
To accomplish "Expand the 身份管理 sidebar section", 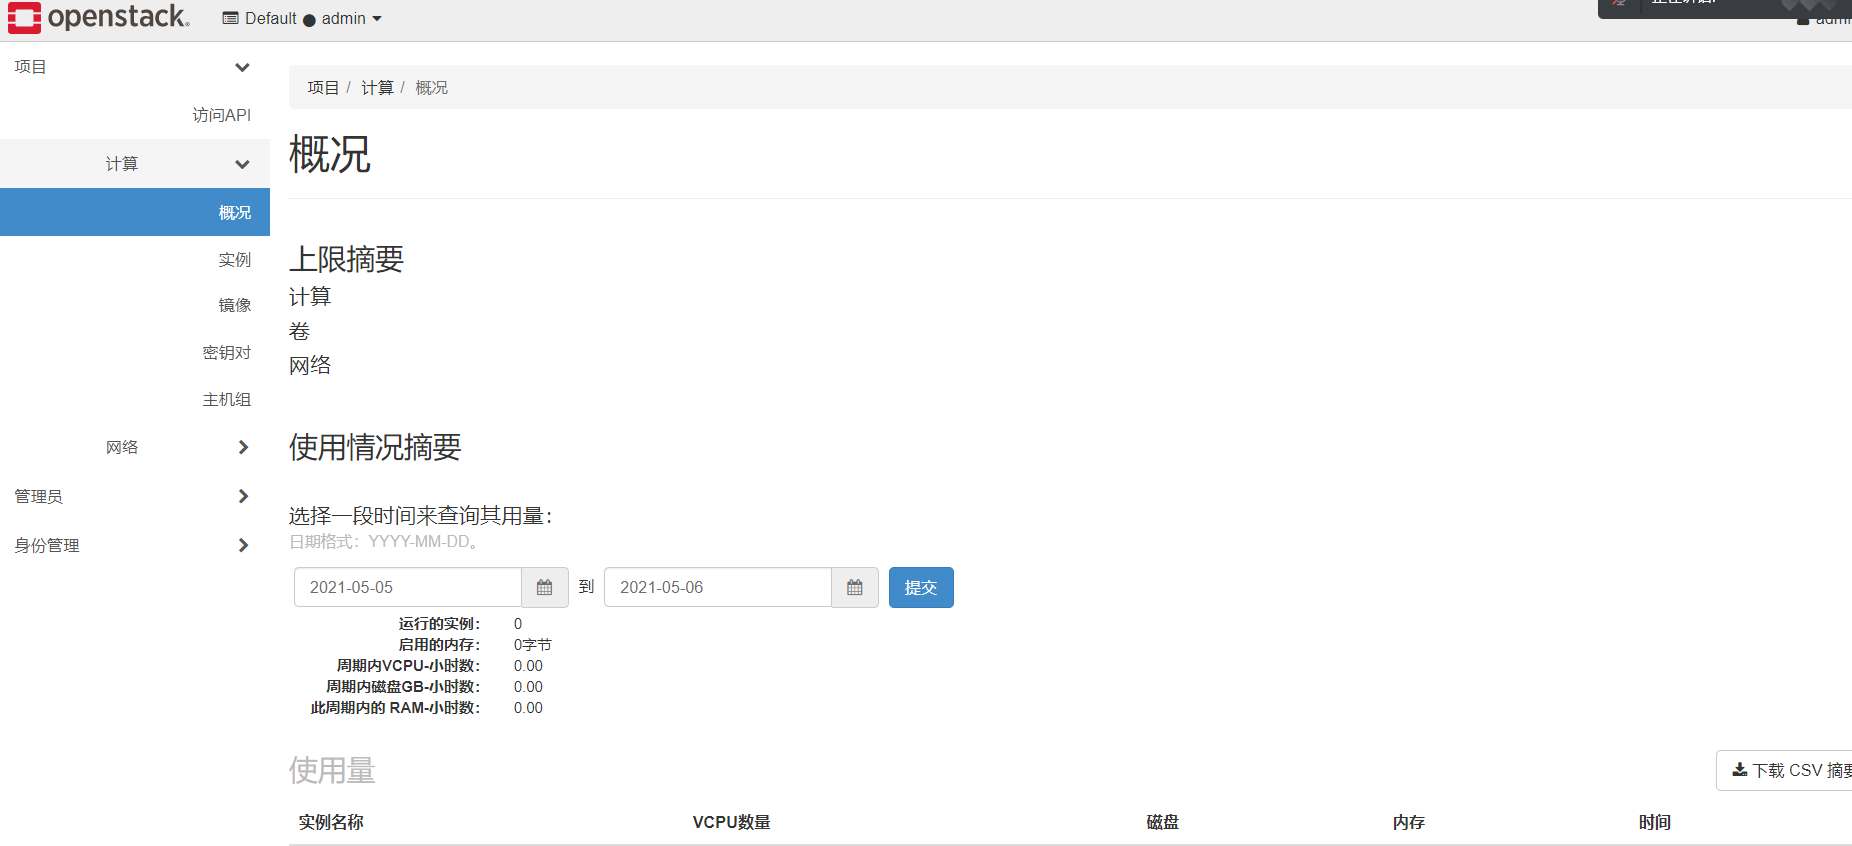I will point(135,545).
